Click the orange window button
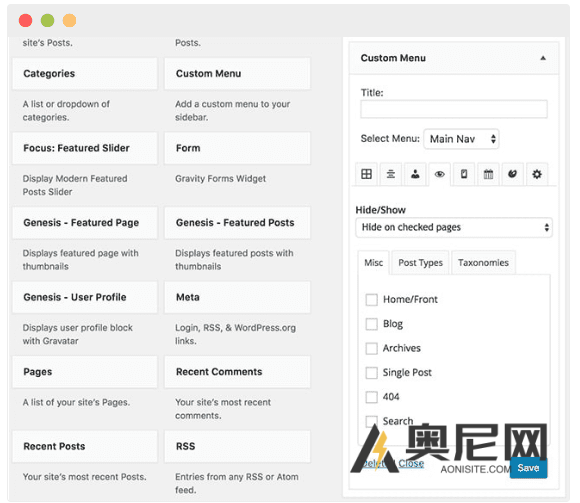Image resolution: width=580 pixels, height=503 pixels. tap(70, 20)
